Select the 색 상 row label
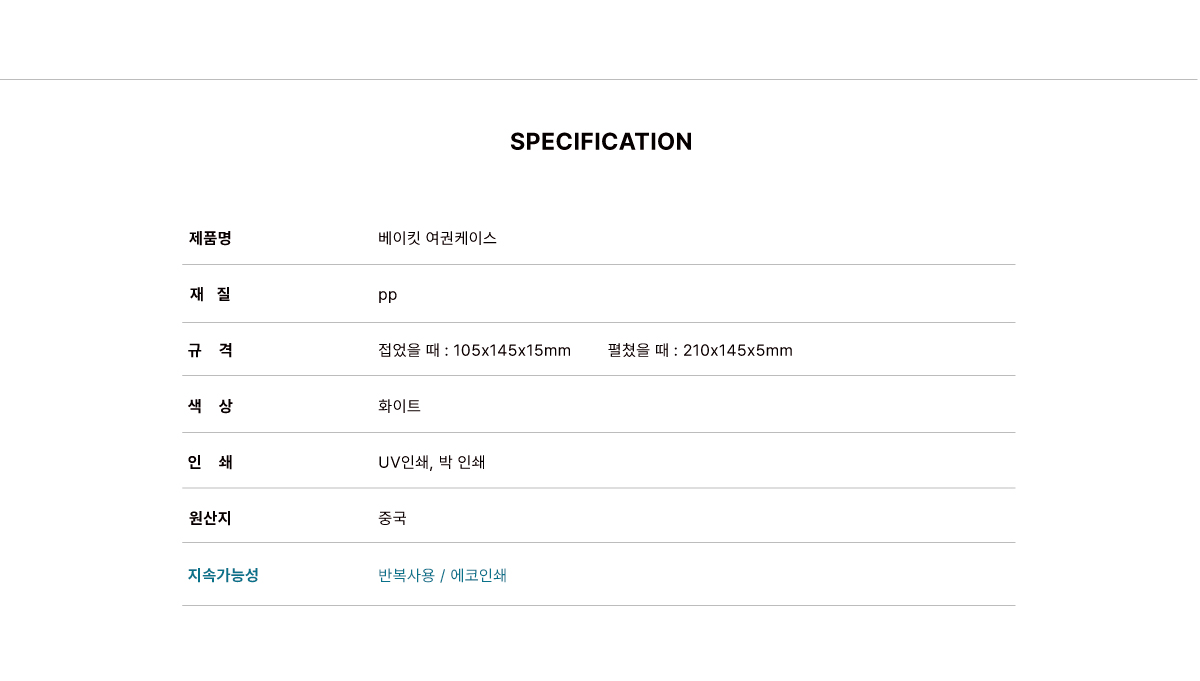This screenshot has width=1200, height=681. click(x=210, y=406)
